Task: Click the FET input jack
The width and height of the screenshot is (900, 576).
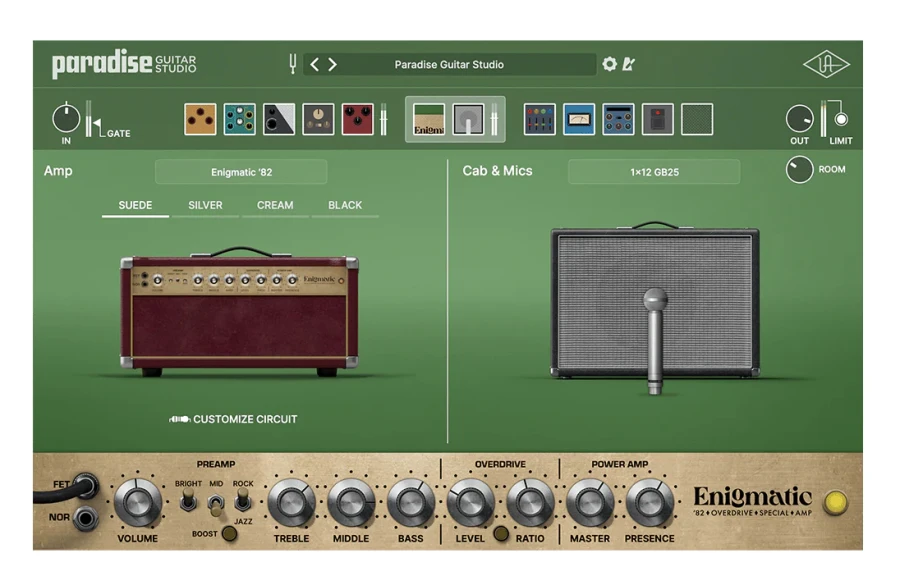Action: (87, 487)
